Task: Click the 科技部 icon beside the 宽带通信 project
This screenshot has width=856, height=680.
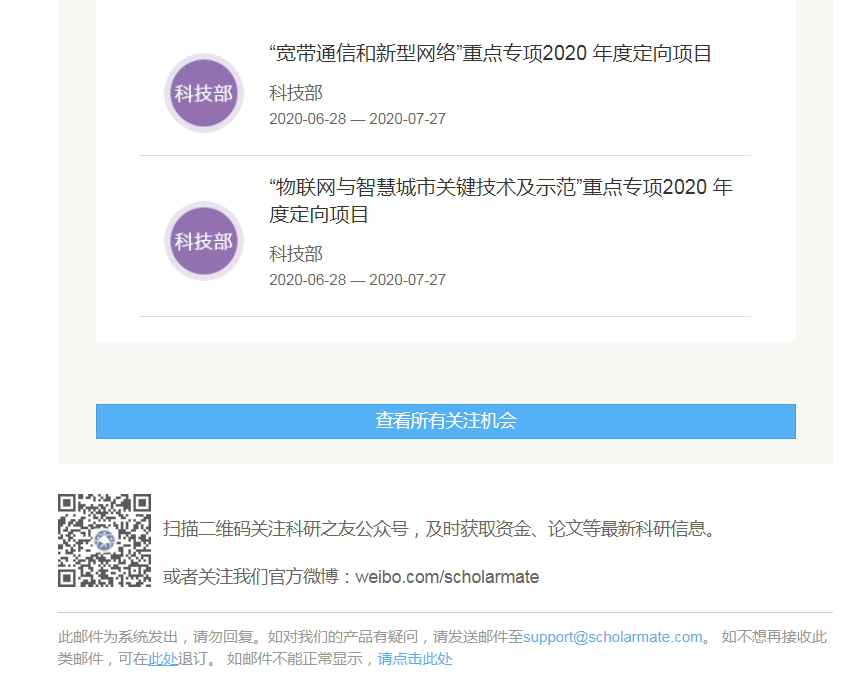Action: 204,93
